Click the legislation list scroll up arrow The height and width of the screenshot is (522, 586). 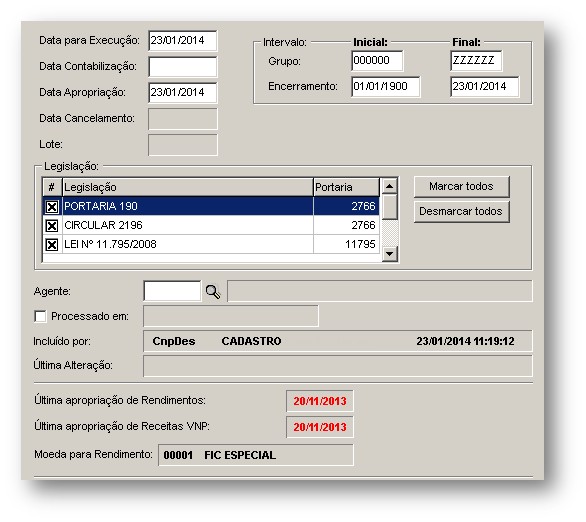[389, 186]
